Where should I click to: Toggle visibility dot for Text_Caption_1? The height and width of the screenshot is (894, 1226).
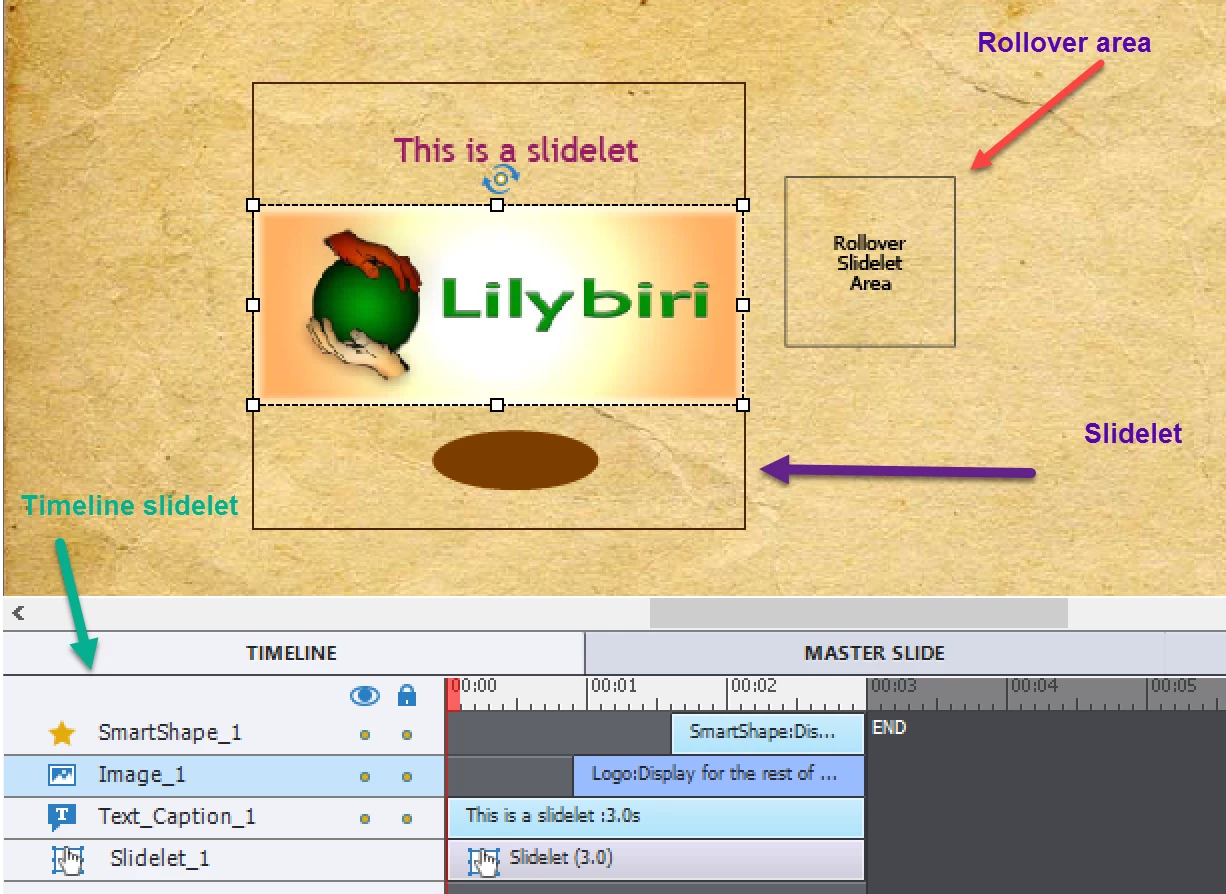(365, 819)
